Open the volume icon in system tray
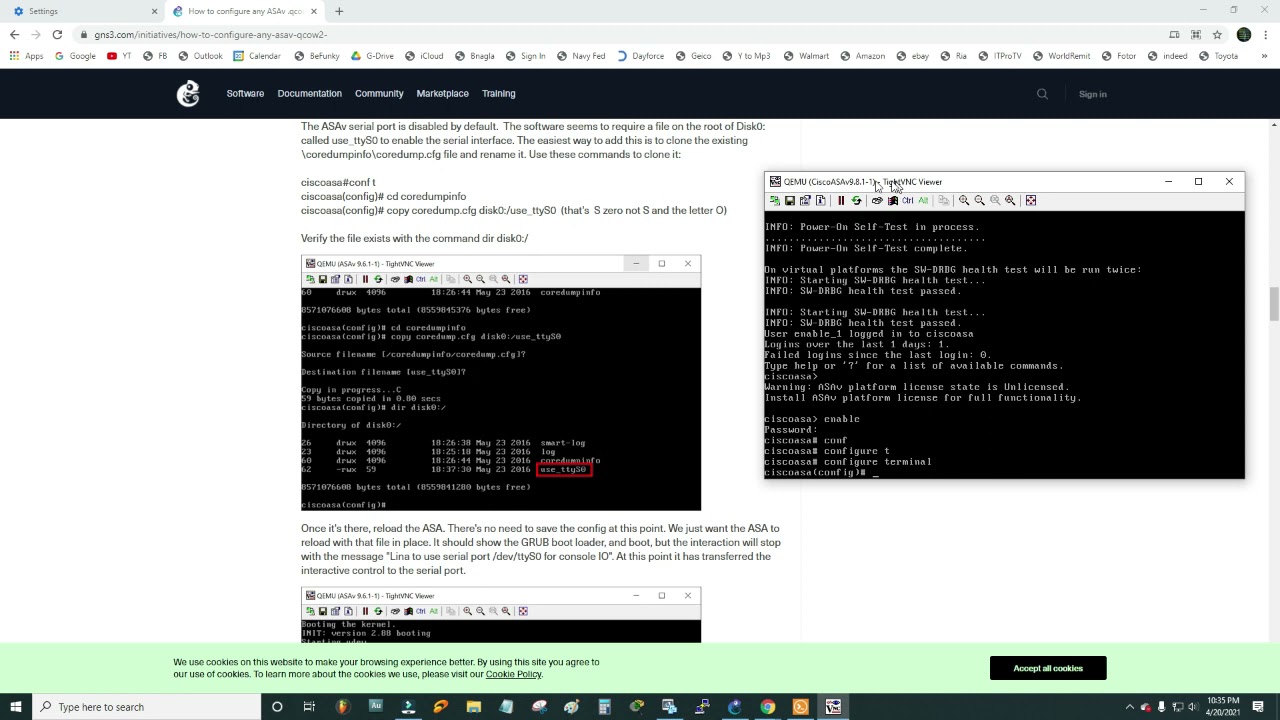 [1193, 707]
